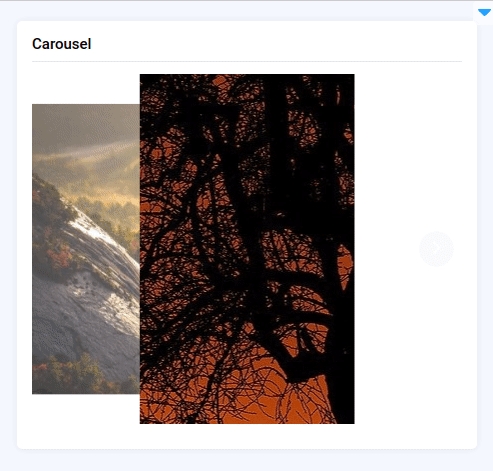Screen dimensions: 493x471
Task: Click the green shrubs at the mountain image bottom
Action: [x=77, y=375]
